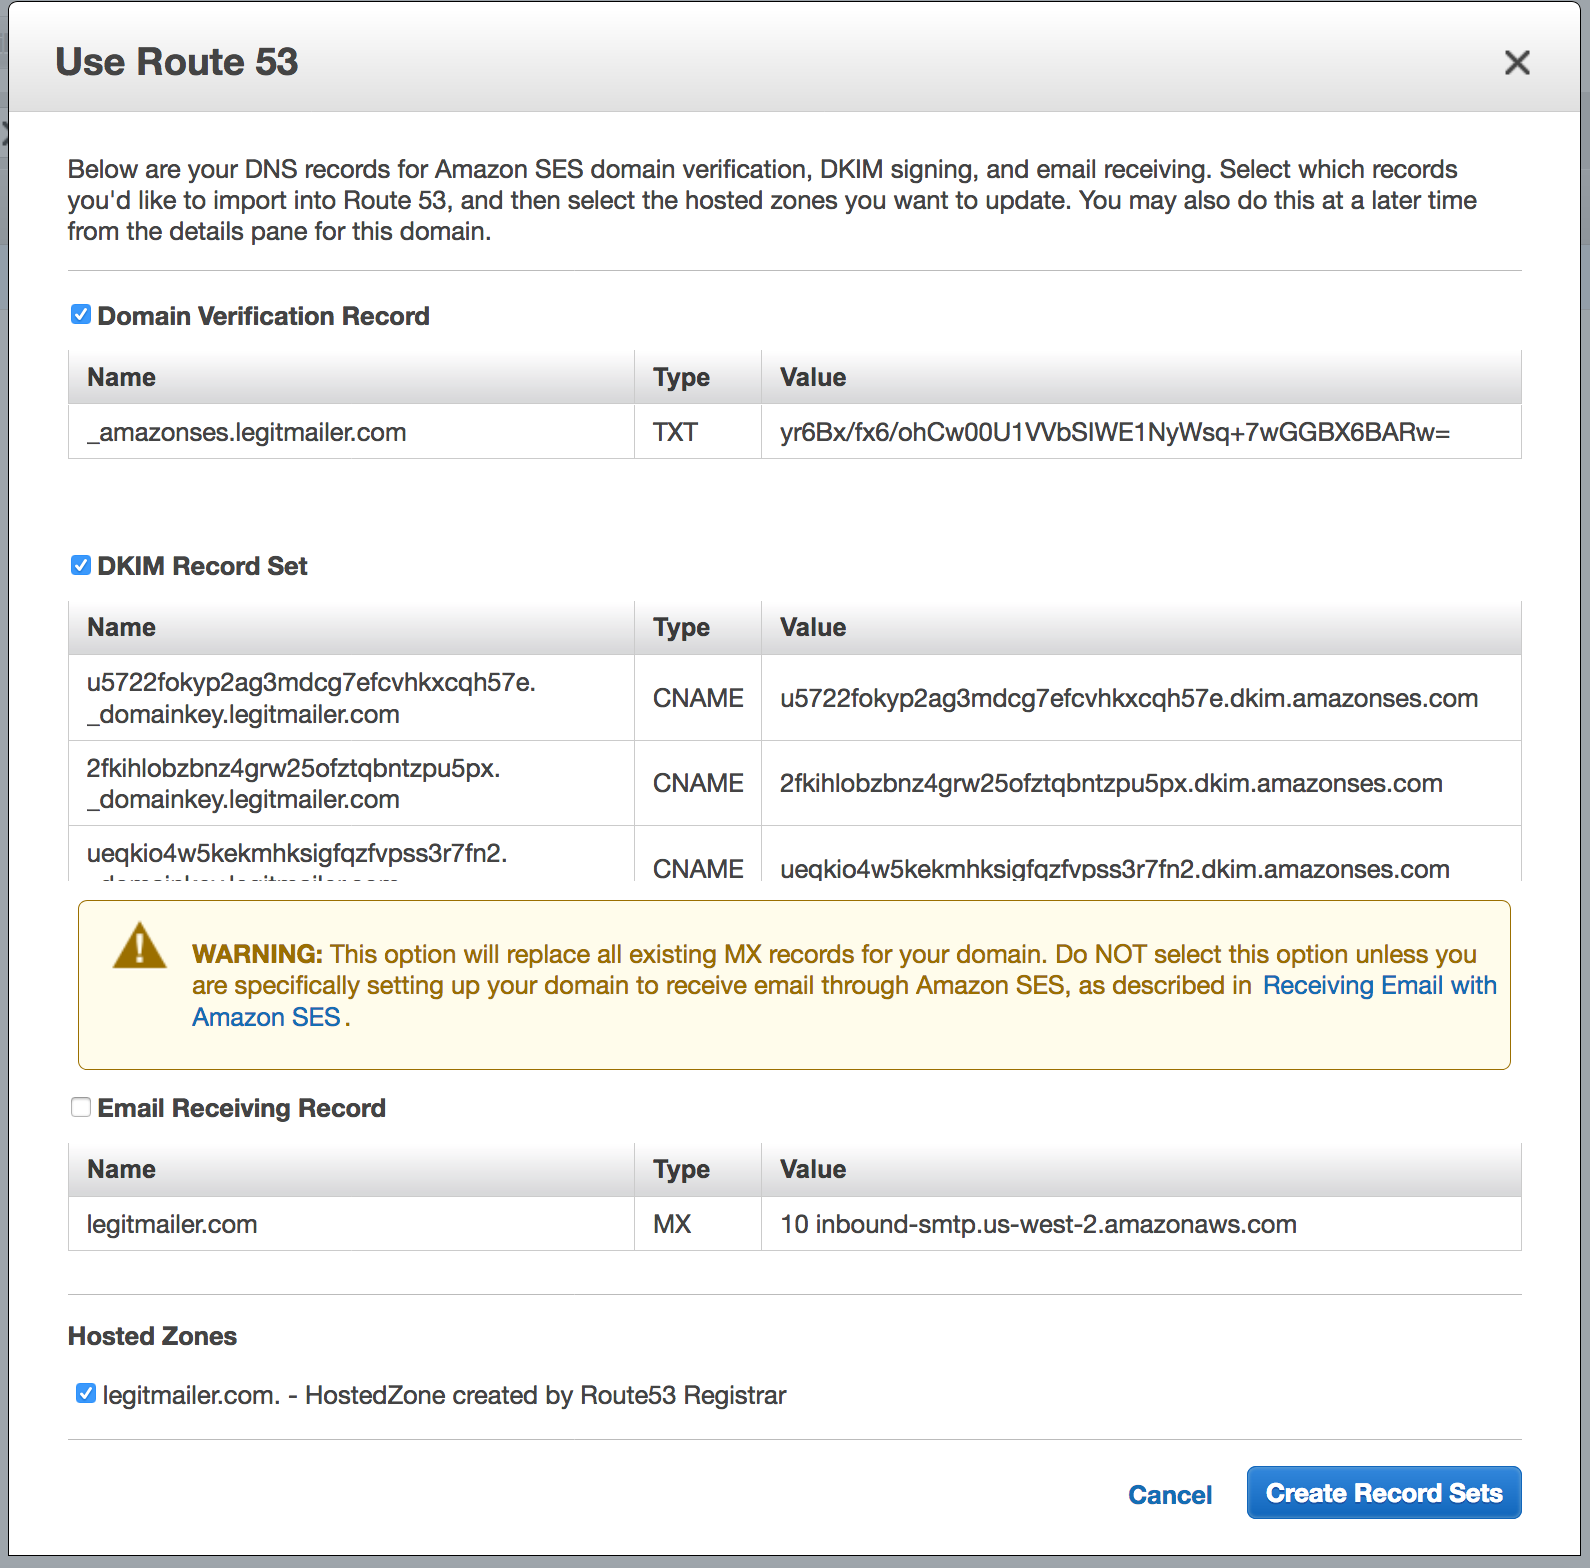Viewport: 1590px width, 1568px height.
Task: Click the Email Receiving Record label text
Action: point(241,1108)
